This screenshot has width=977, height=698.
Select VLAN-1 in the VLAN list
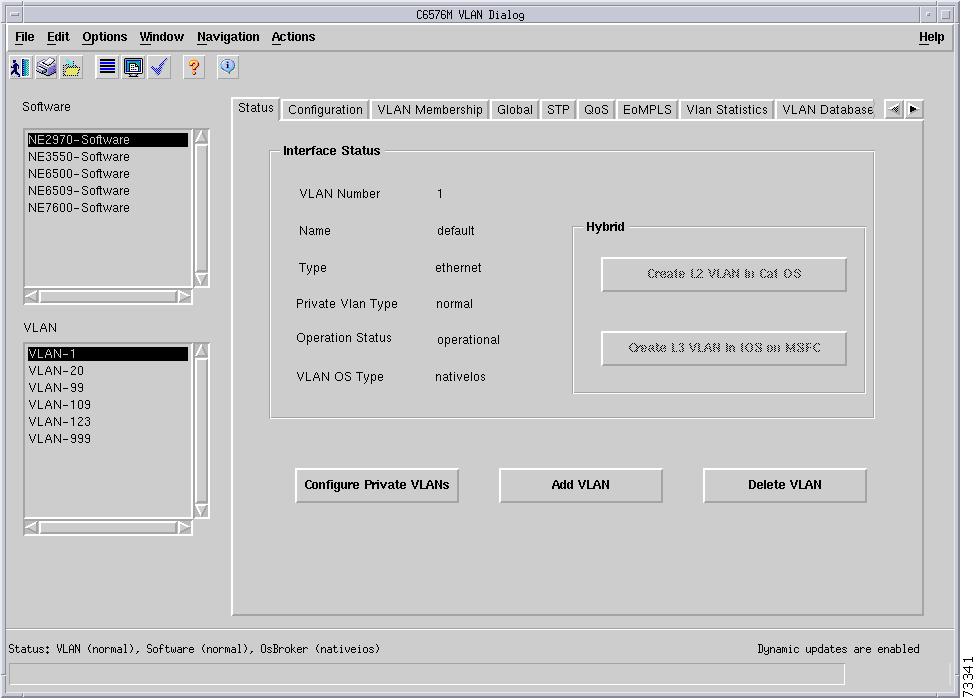click(107, 353)
